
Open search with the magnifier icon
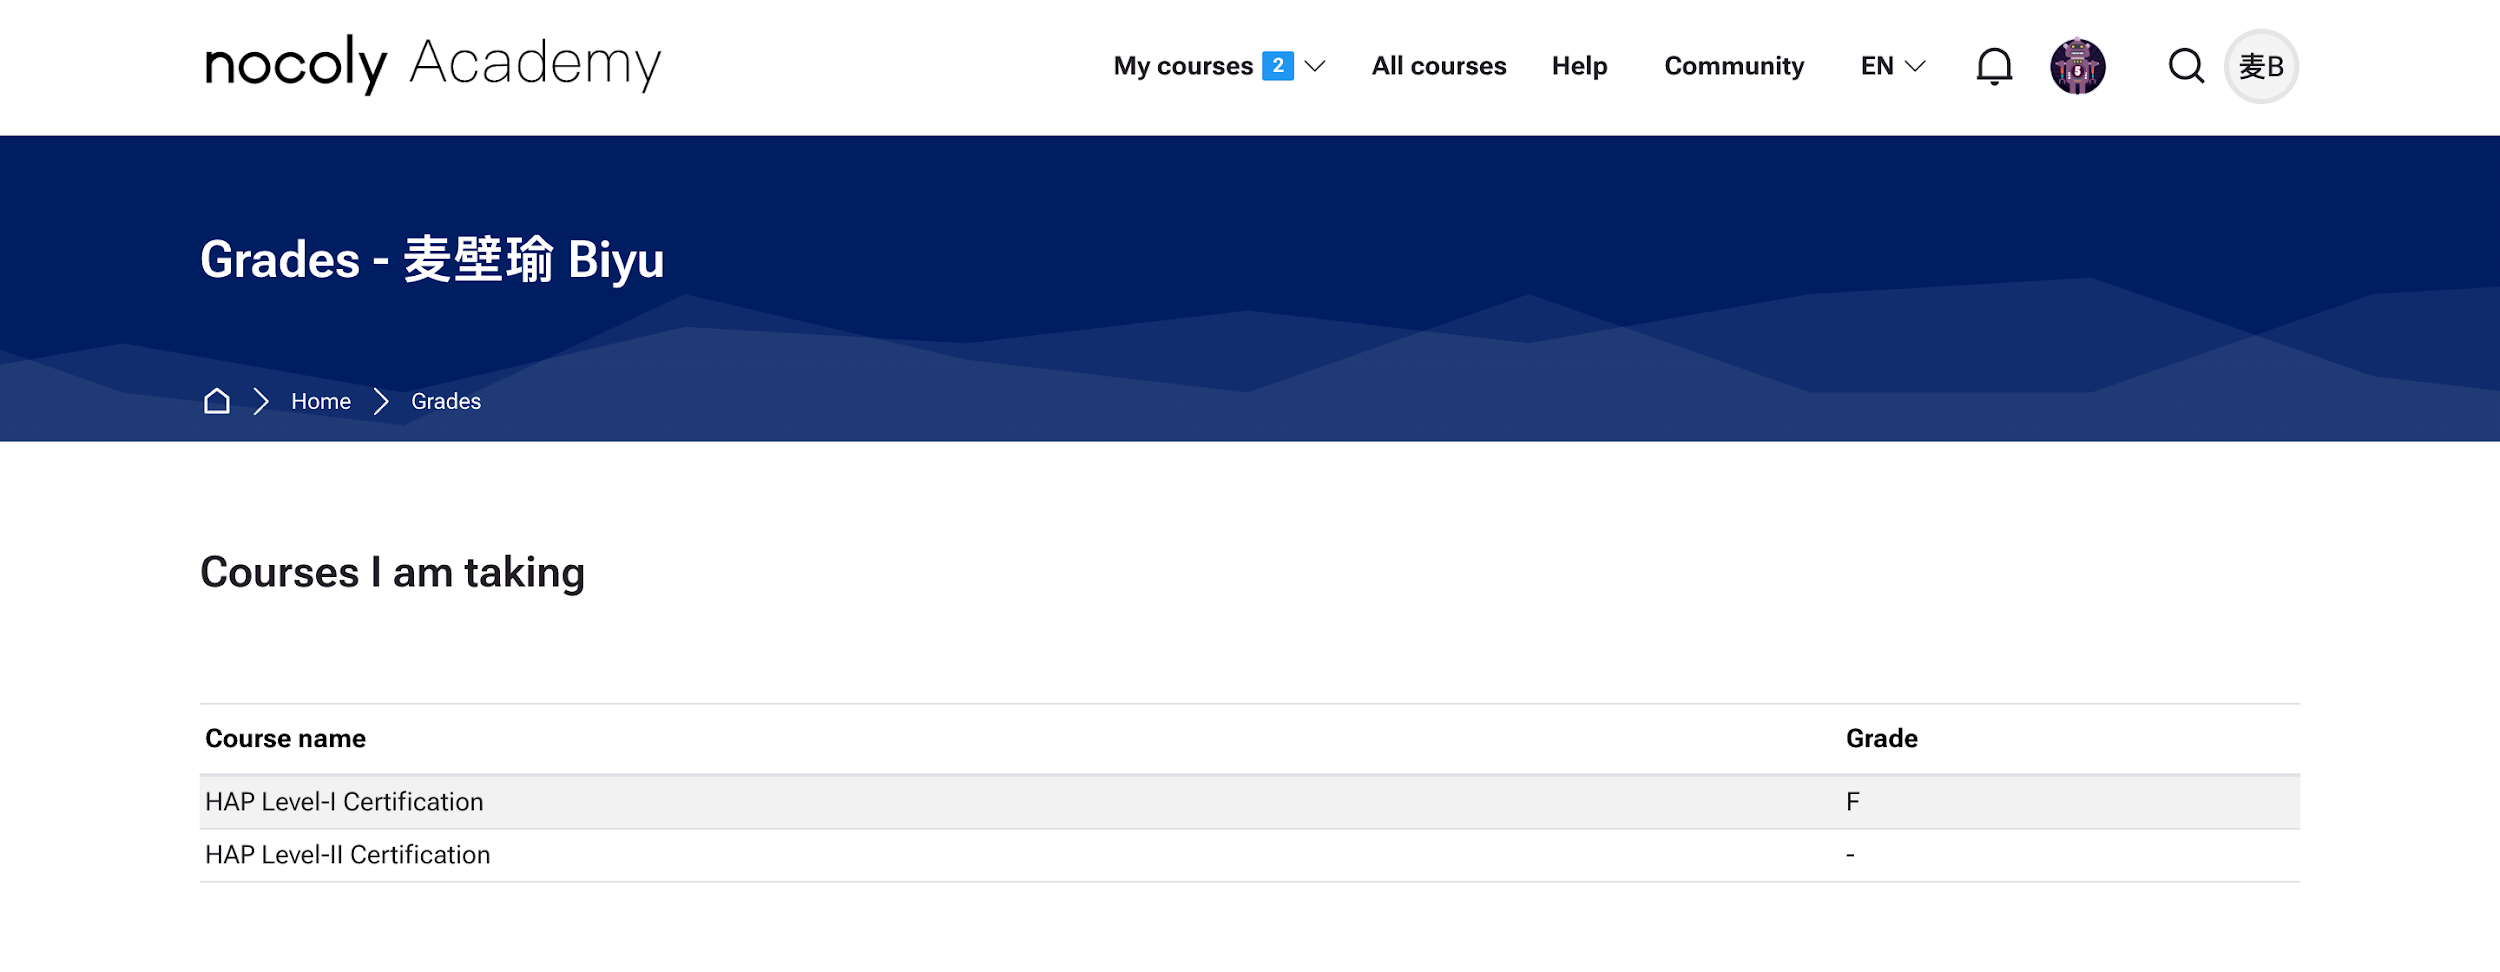[x=2186, y=66]
